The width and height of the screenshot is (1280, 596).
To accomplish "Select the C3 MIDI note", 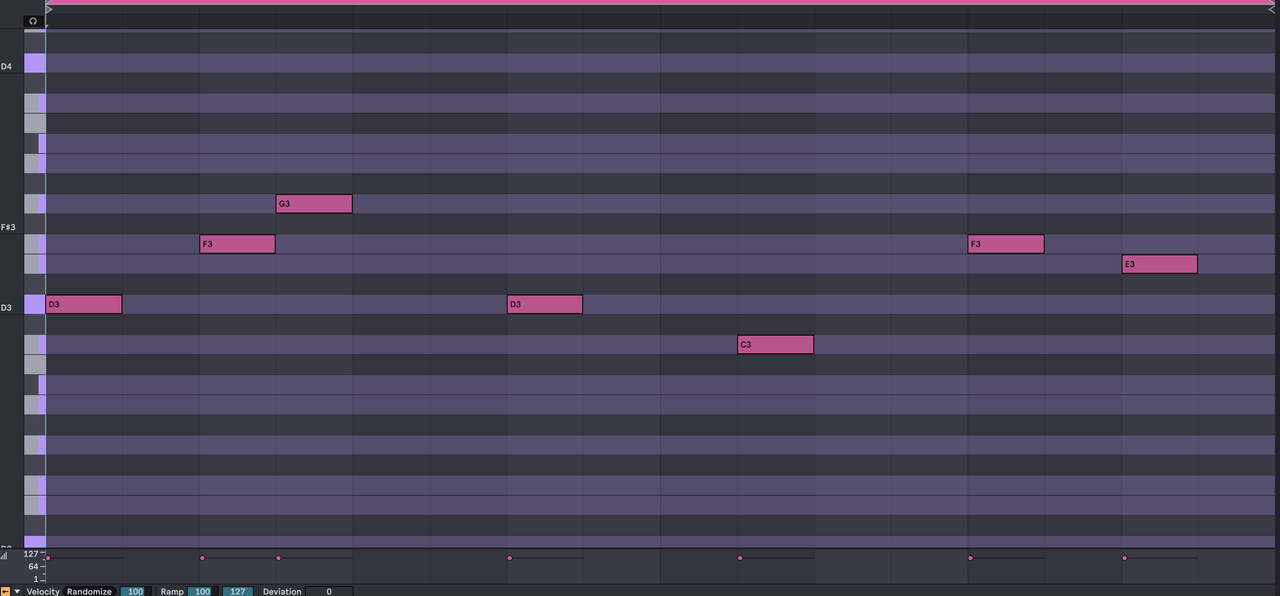I will click(775, 344).
